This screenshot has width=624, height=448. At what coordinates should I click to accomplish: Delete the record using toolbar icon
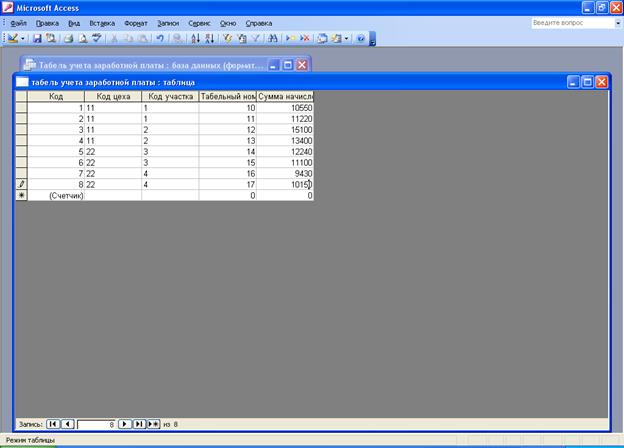coord(305,38)
